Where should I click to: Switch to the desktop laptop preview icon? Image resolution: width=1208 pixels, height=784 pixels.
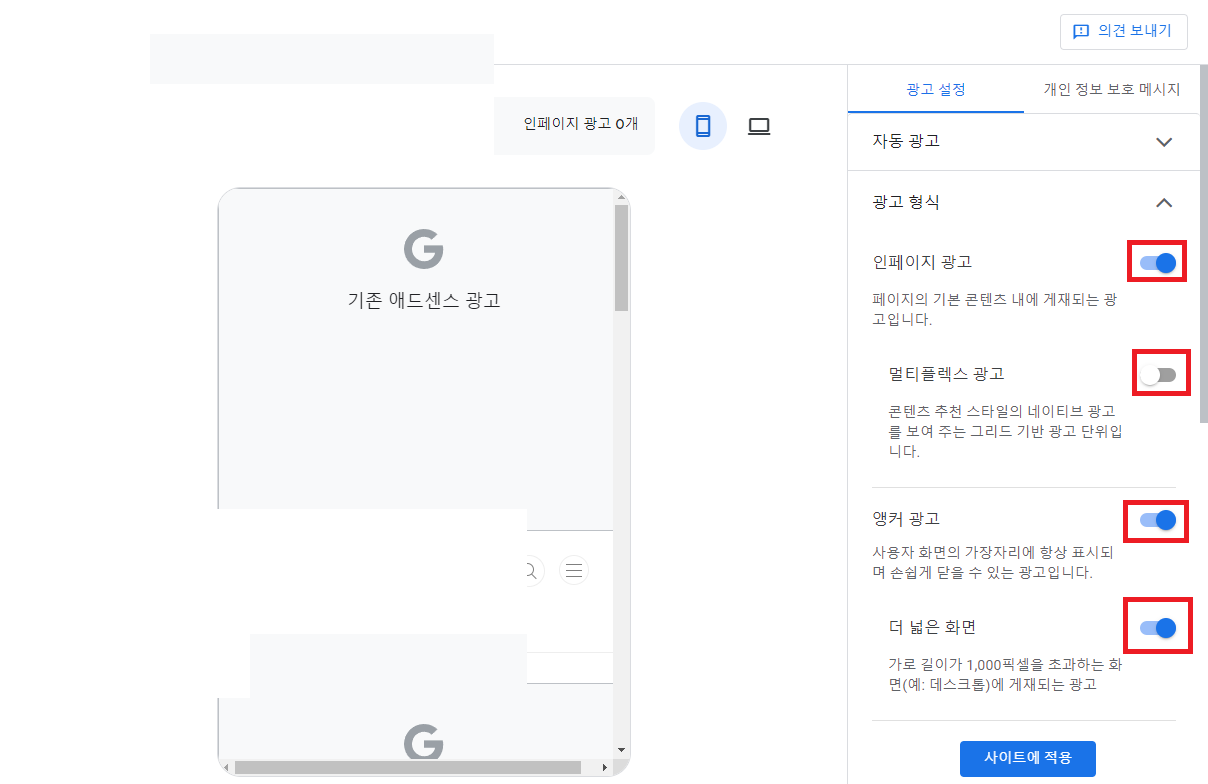(x=759, y=126)
